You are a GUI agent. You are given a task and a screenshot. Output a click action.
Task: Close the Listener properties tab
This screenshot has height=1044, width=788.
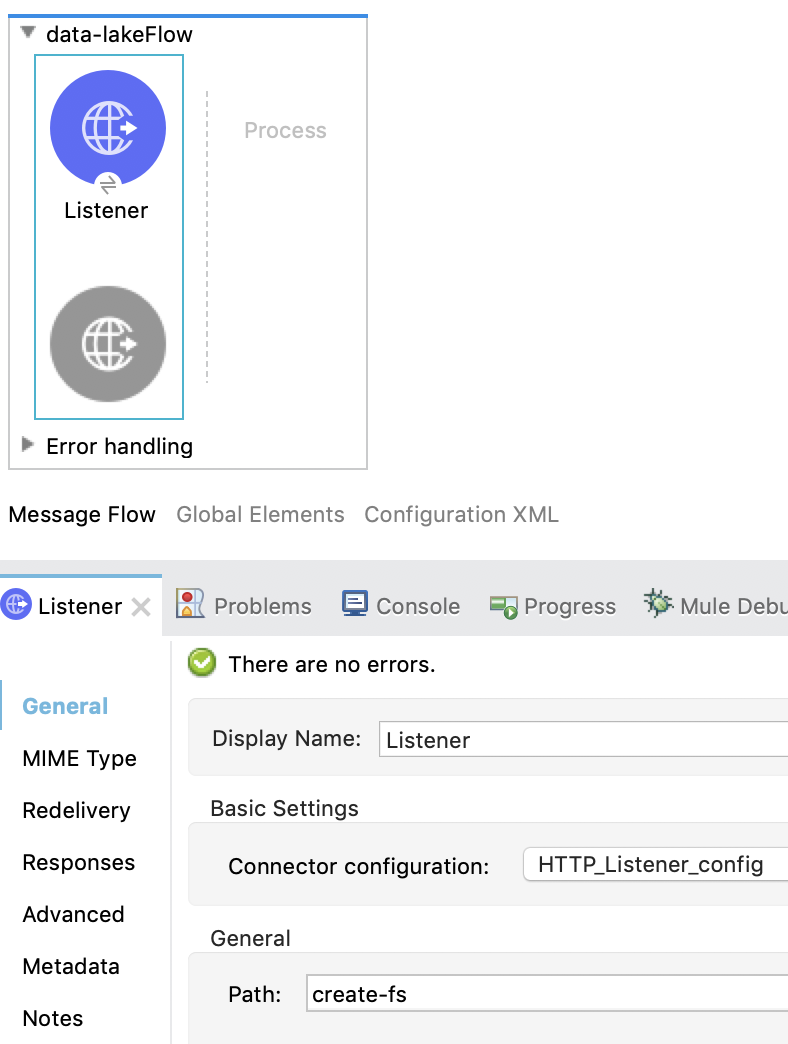tap(142, 606)
